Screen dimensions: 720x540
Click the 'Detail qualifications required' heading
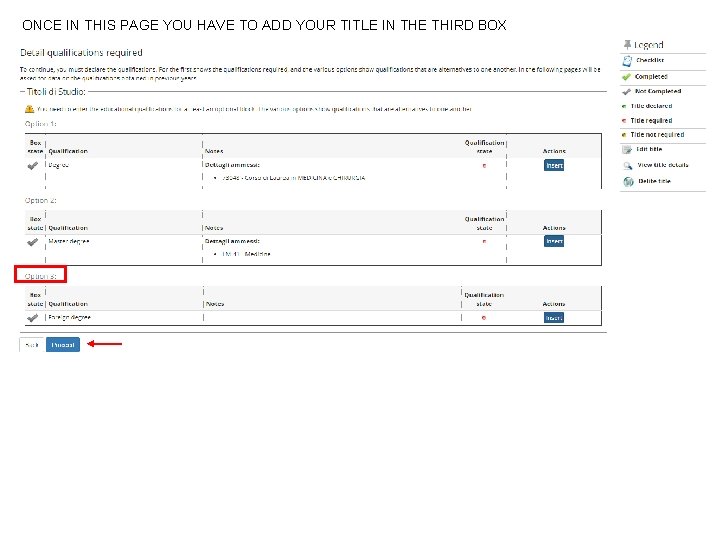coord(81,53)
